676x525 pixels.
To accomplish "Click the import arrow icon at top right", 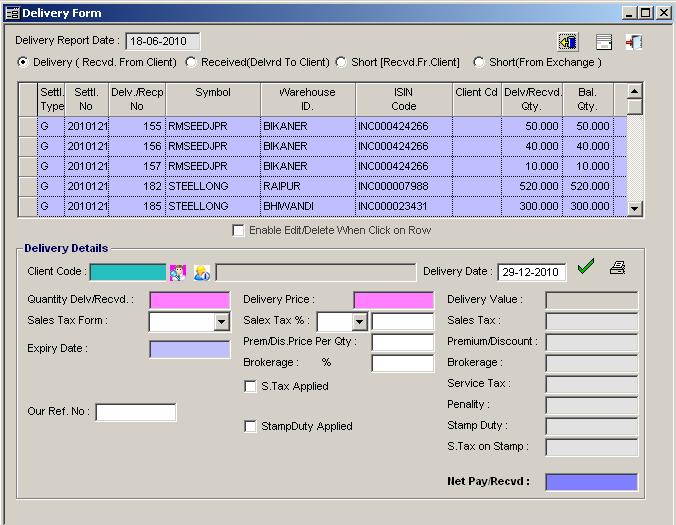I will 568,42.
